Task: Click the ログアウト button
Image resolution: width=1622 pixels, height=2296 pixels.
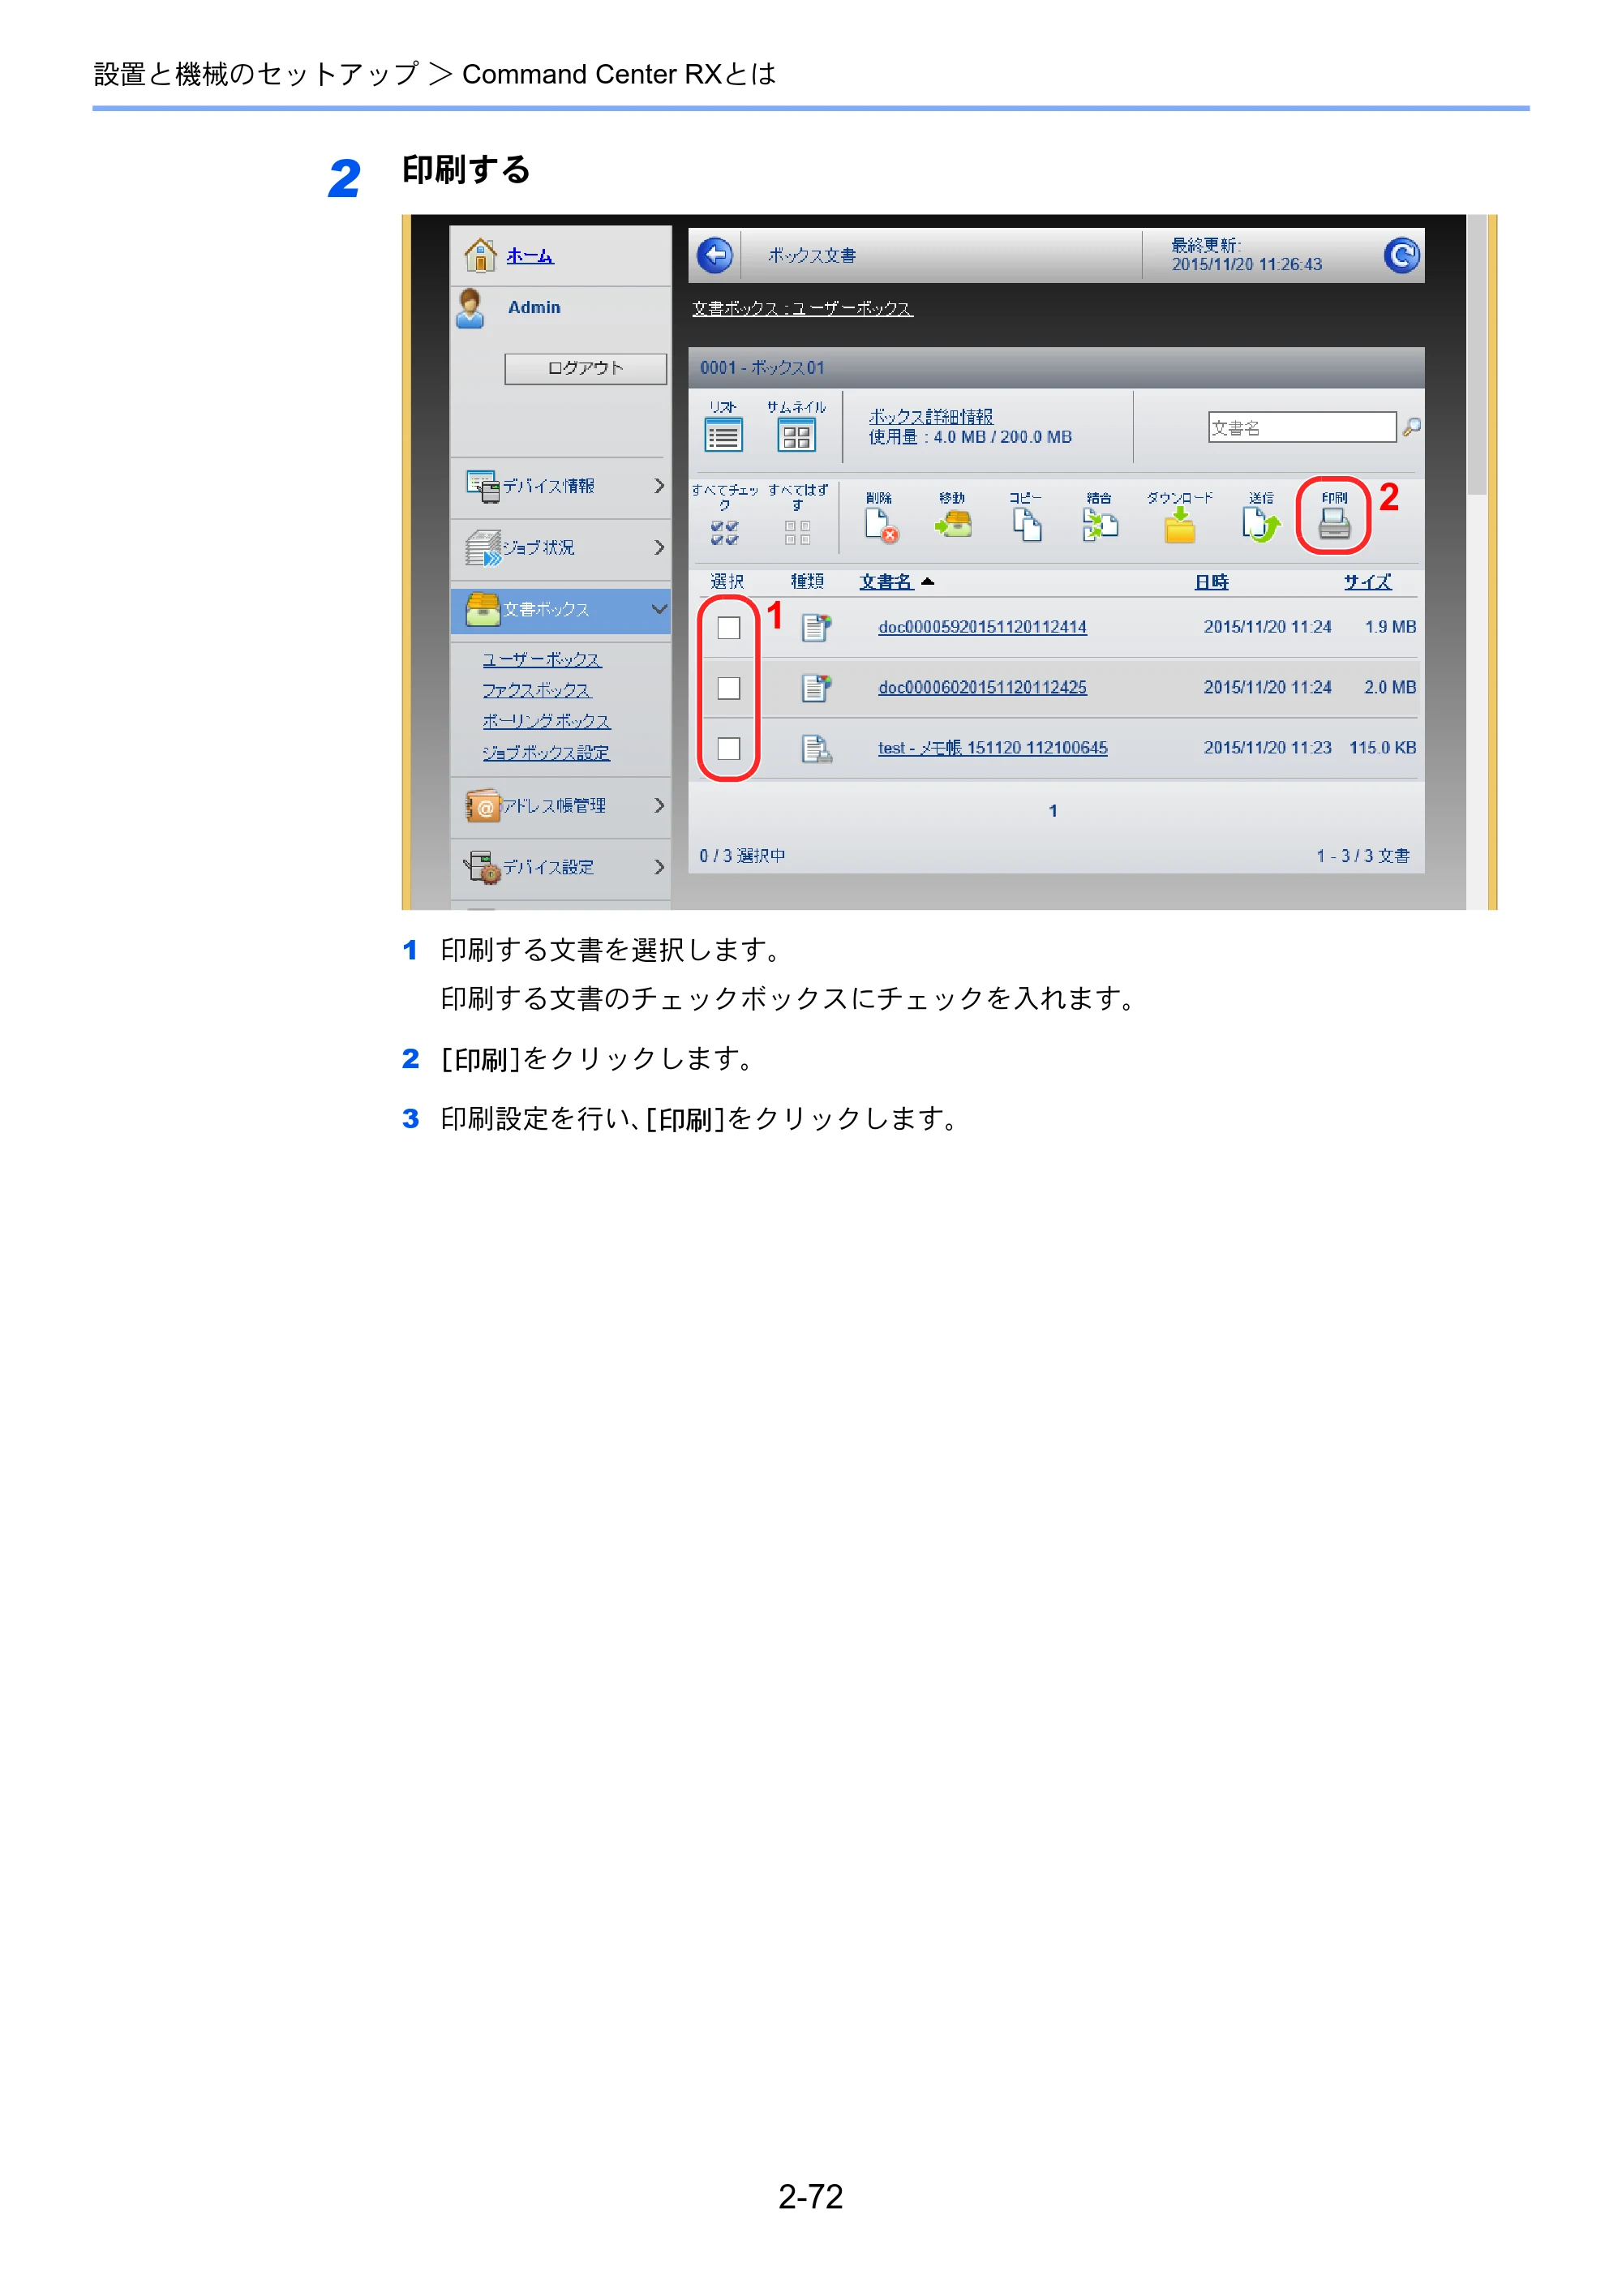Action: 585,368
